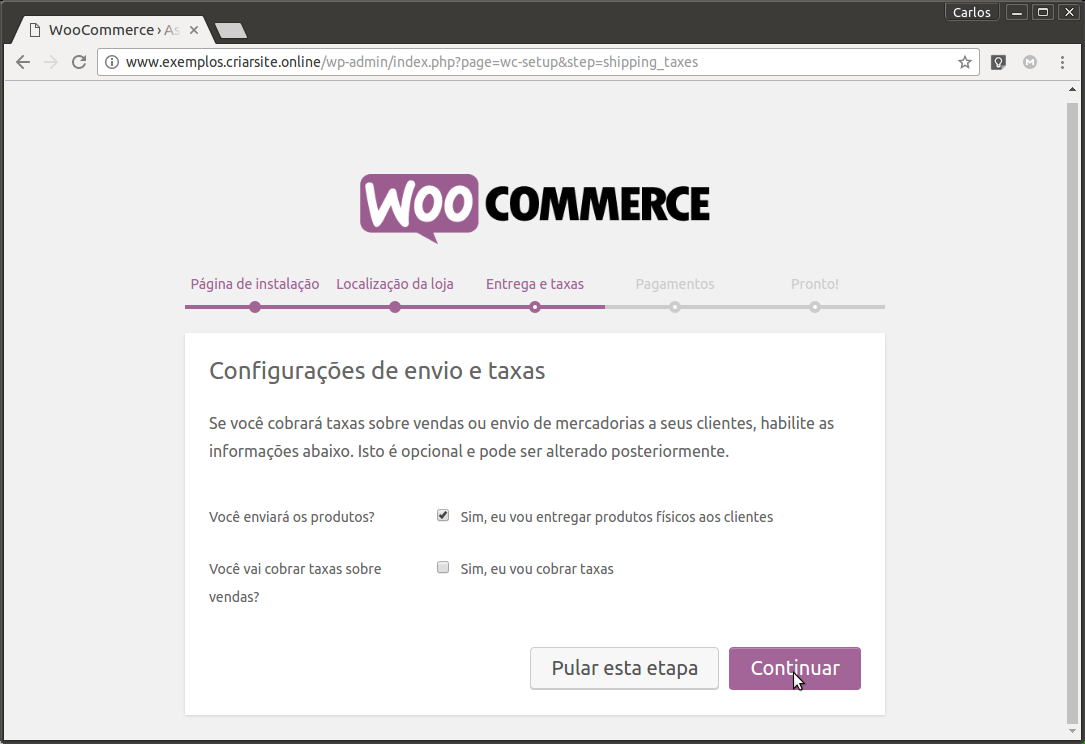Click 'Pular esta etapa' button
The width and height of the screenshot is (1085, 744).
click(x=624, y=668)
